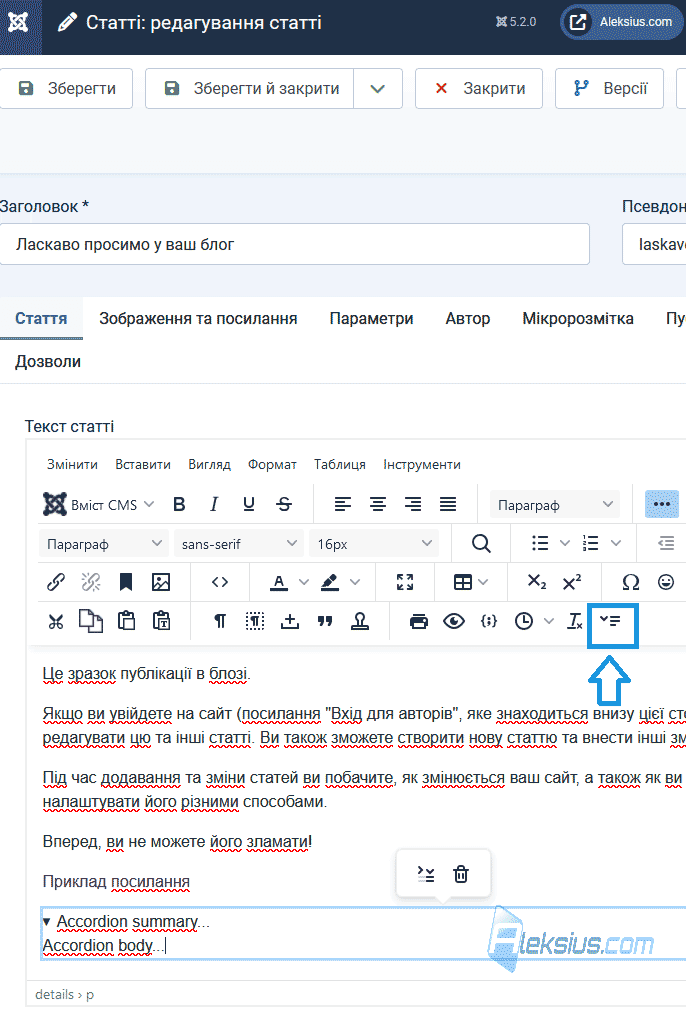Copy selected content
The image size is (686, 1013).
pos(91,621)
